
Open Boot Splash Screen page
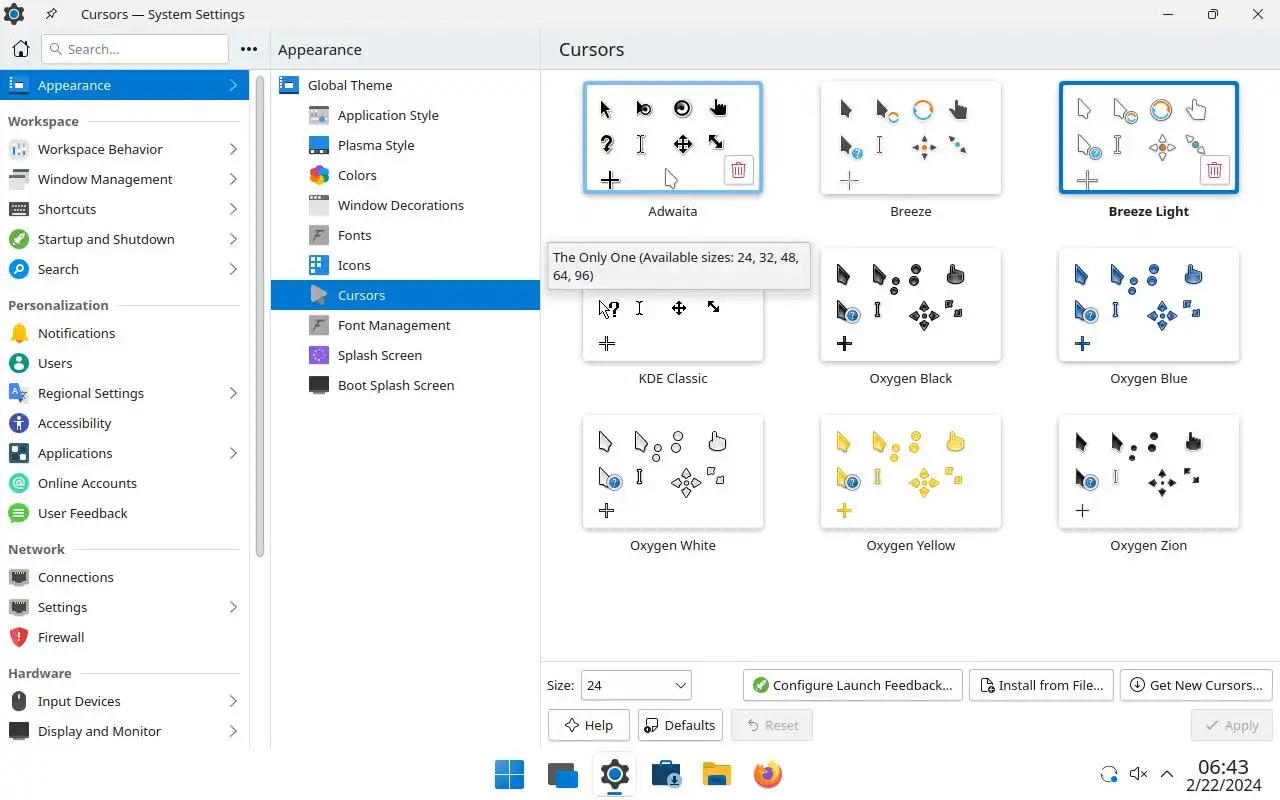[x=405, y=385]
